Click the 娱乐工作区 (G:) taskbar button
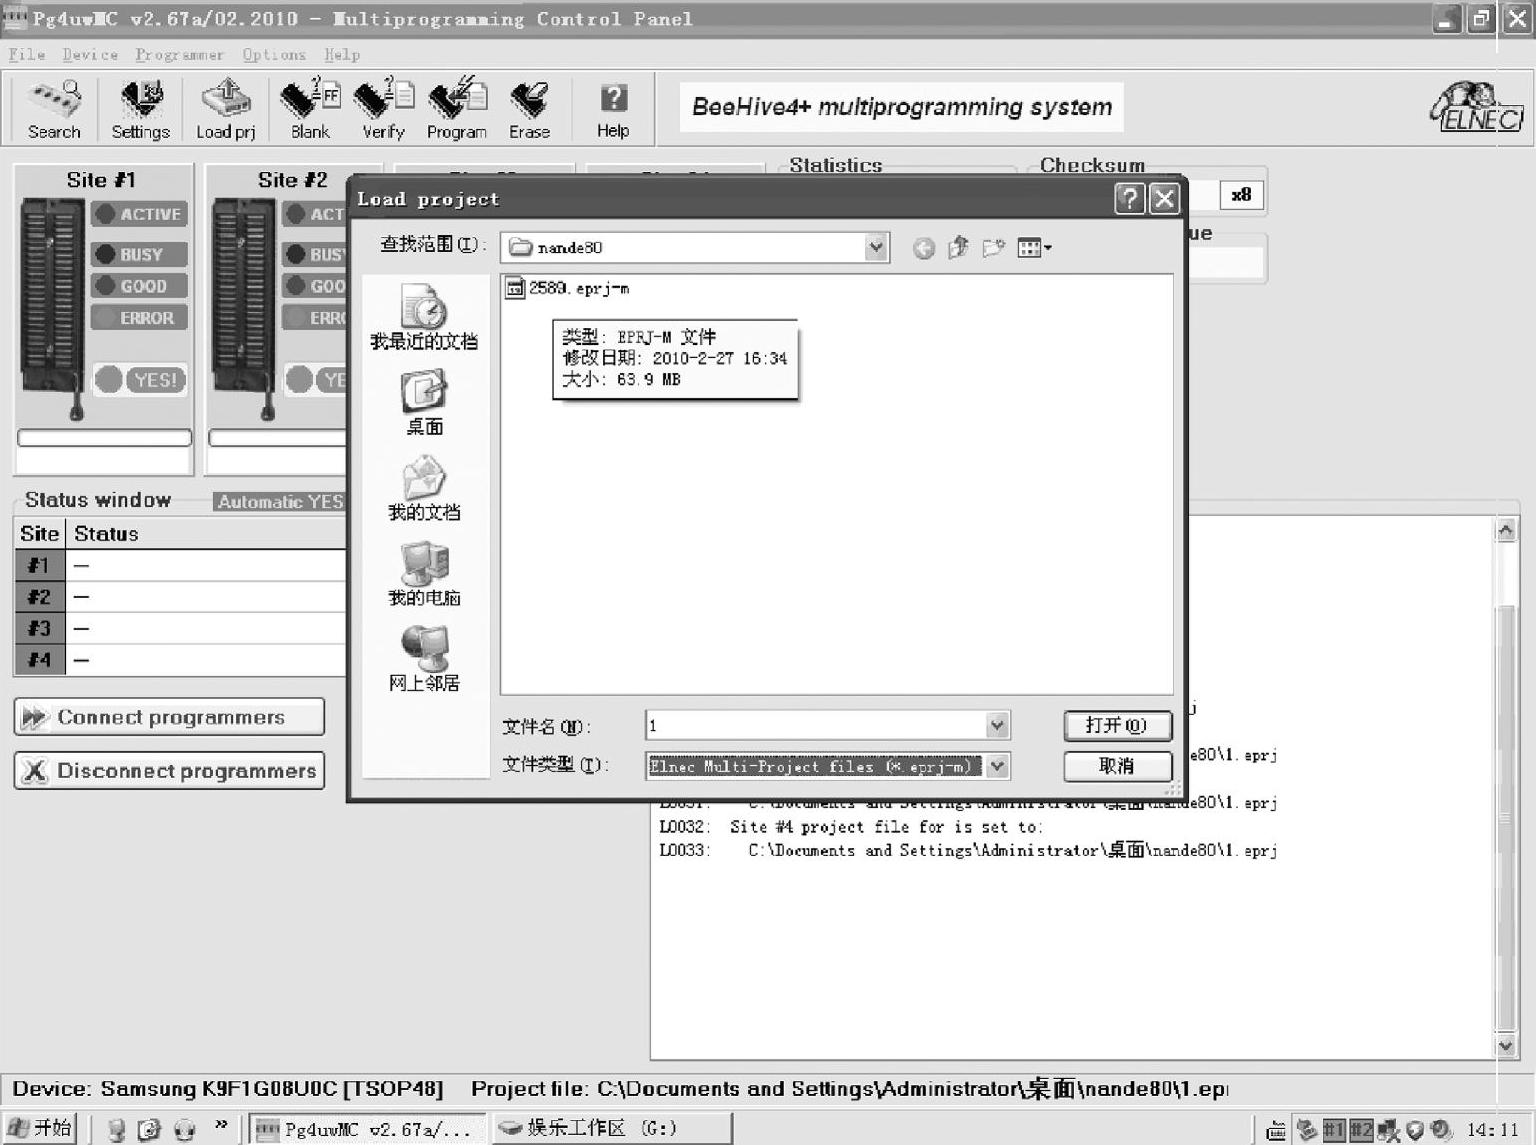 pos(612,1129)
